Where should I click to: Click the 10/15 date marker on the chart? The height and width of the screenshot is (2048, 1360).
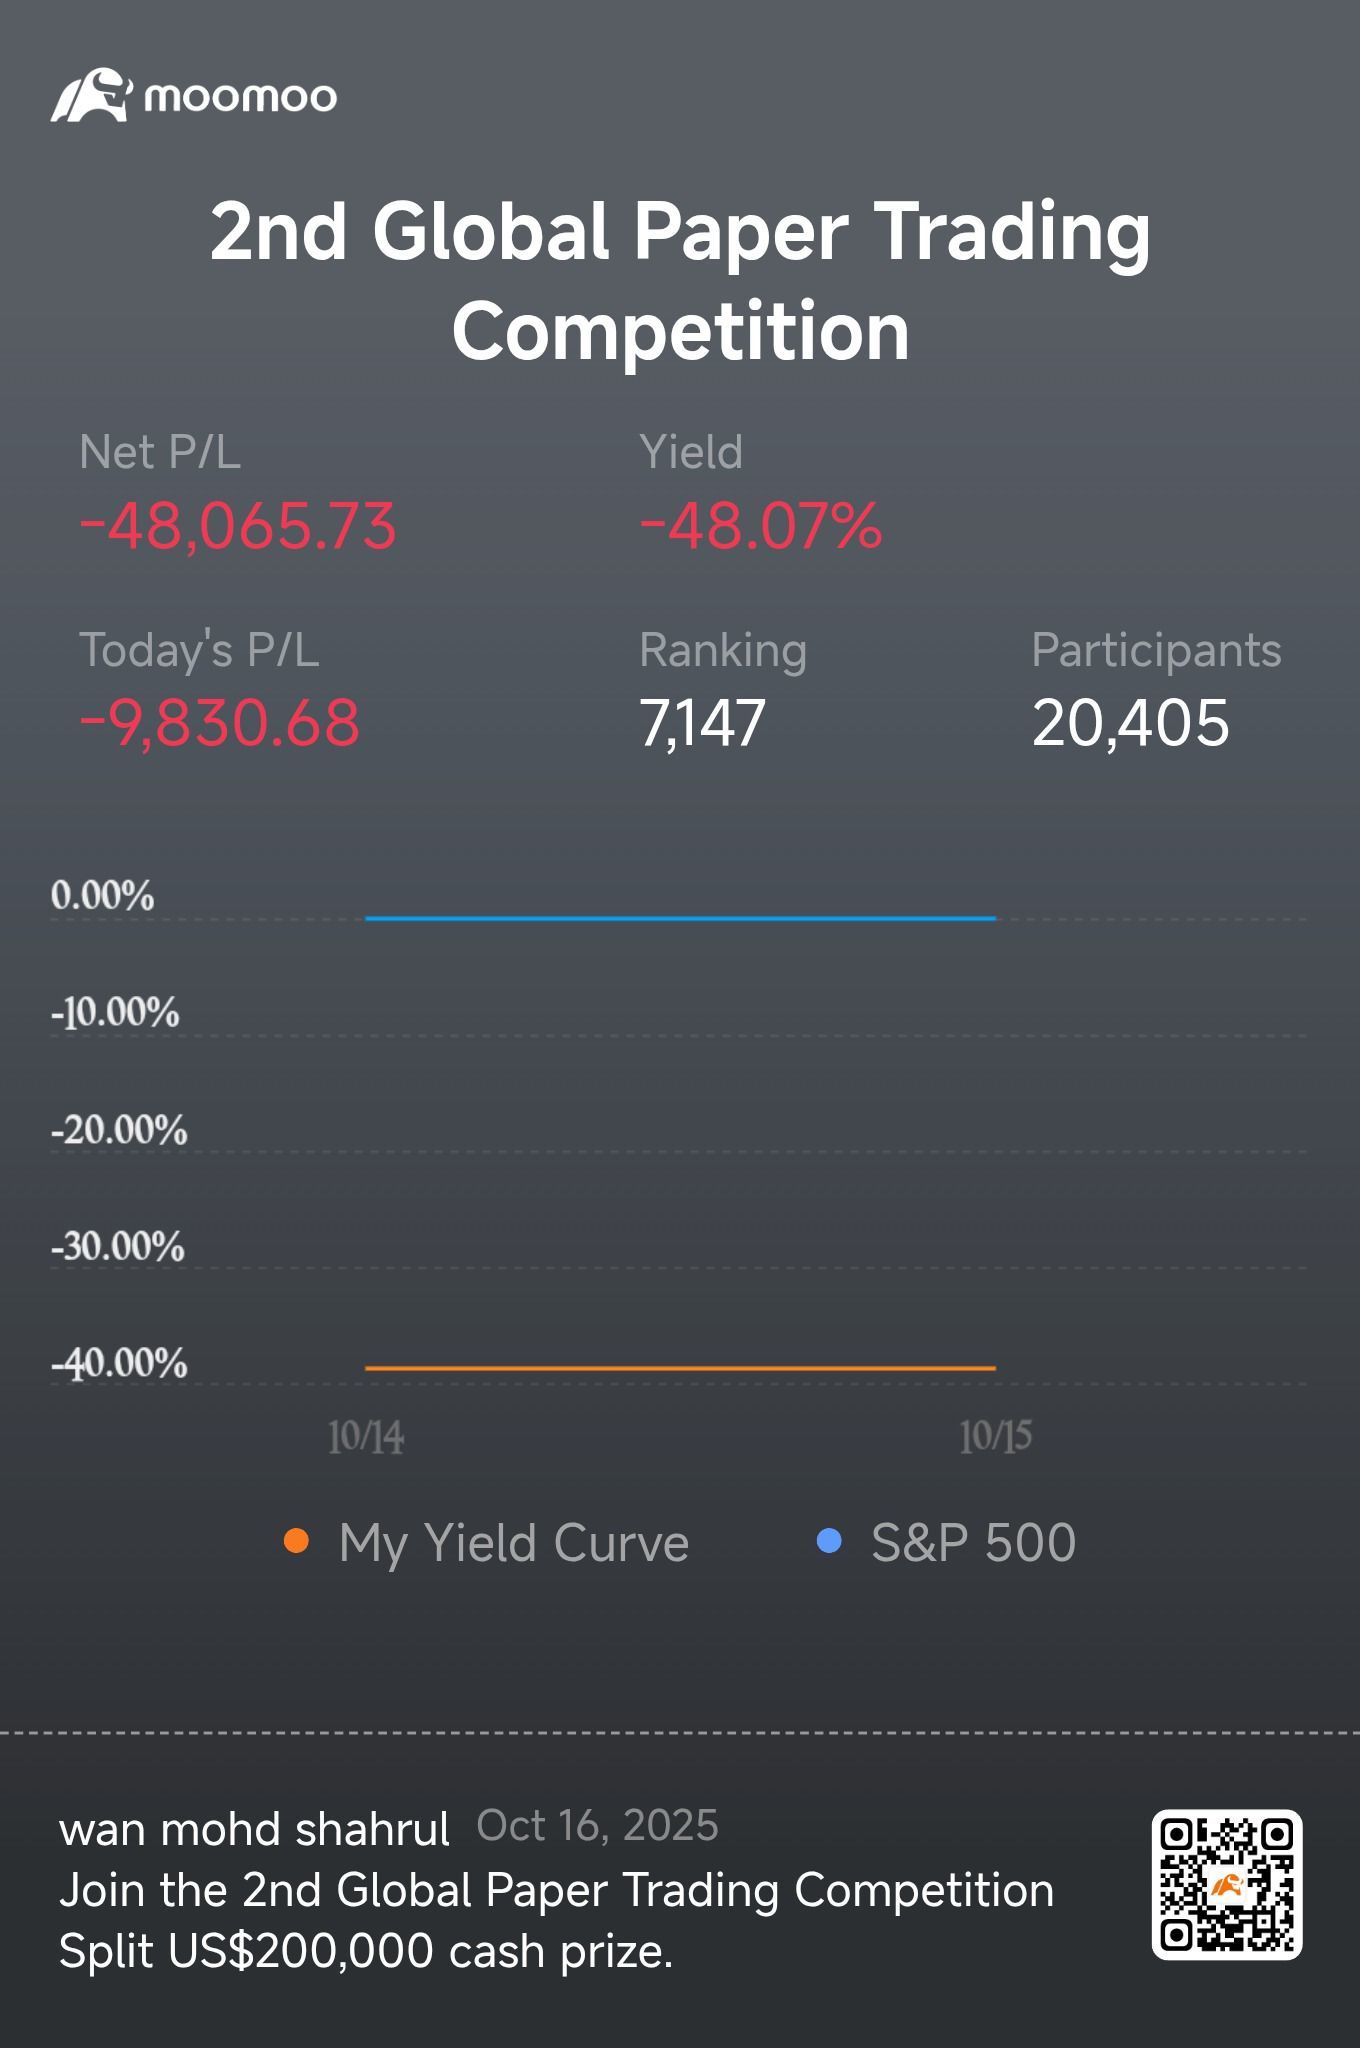coord(995,1438)
